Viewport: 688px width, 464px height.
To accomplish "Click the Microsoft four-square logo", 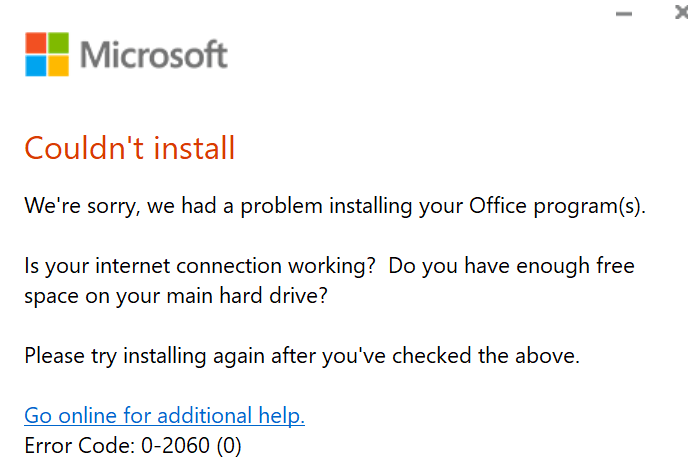I will (x=47, y=54).
